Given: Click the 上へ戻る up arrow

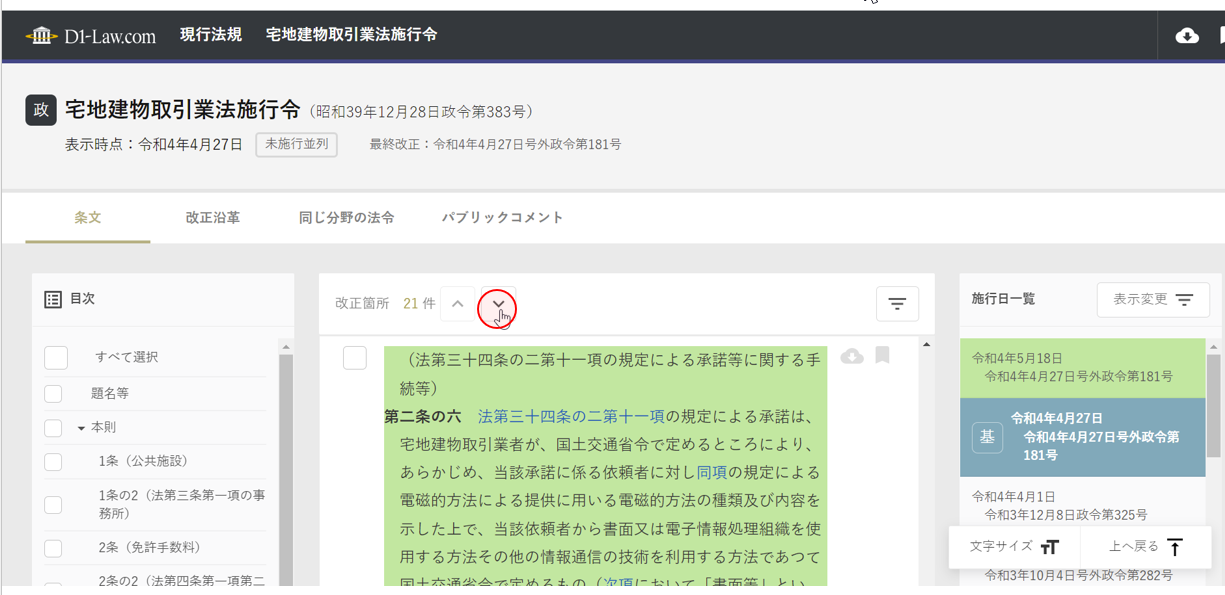Looking at the screenshot, I should point(1175,547).
